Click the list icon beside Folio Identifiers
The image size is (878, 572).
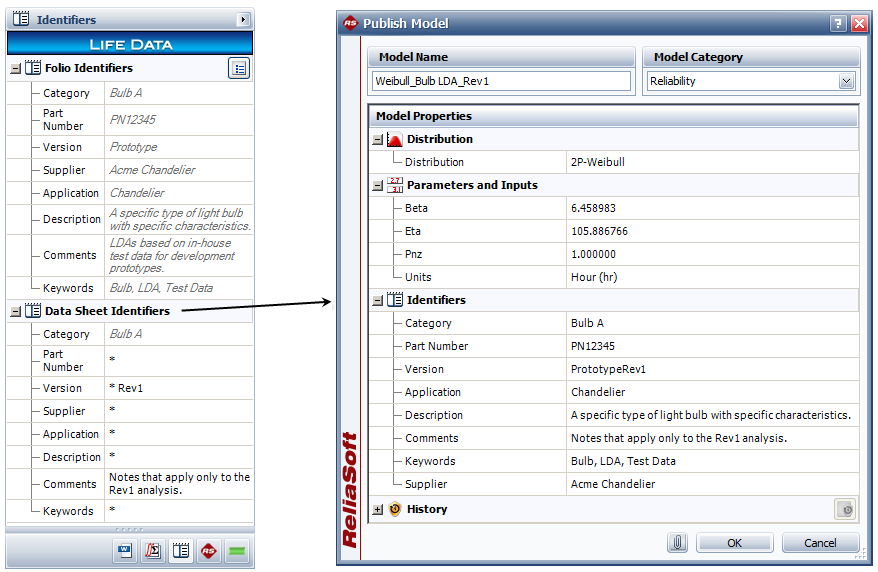(x=238, y=68)
